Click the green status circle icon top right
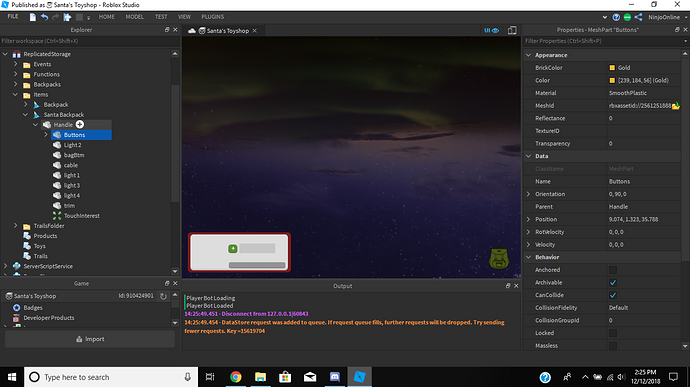This screenshot has width=690, height=387. click(627, 17)
